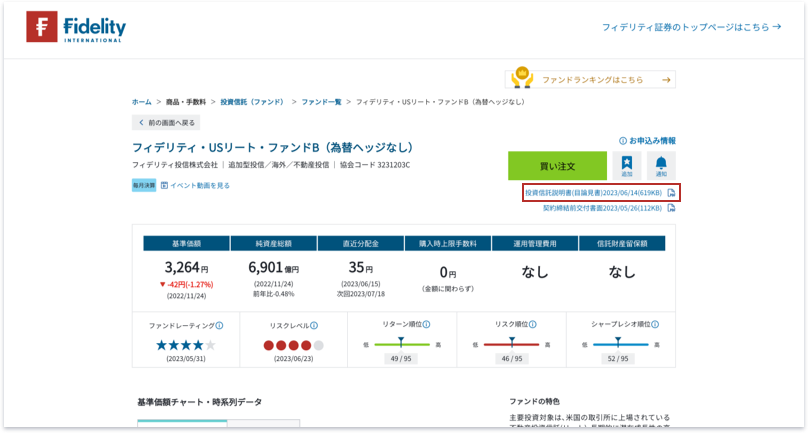Viewport: 808px width, 433px height.
Task: Click the 買い注文 green button
Action: (557, 166)
